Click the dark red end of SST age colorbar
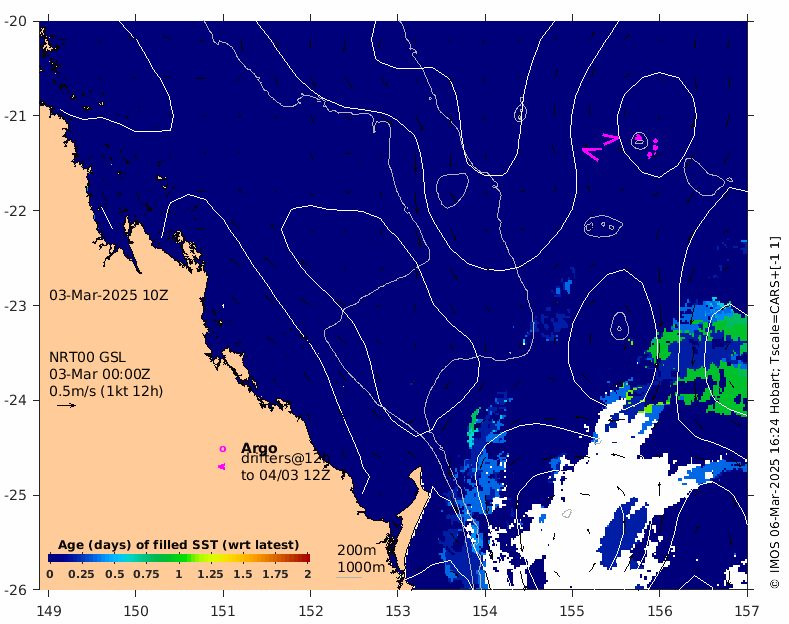Image resolution: width=789 pixels, height=624 pixels. click(x=305, y=558)
